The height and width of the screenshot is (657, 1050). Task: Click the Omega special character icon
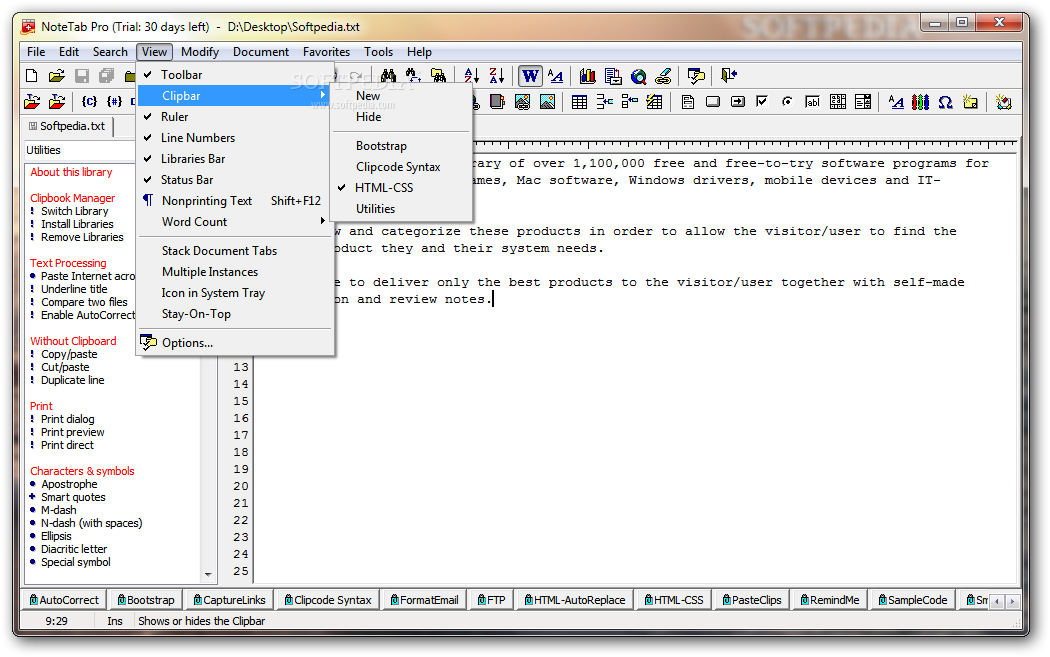tap(946, 102)
